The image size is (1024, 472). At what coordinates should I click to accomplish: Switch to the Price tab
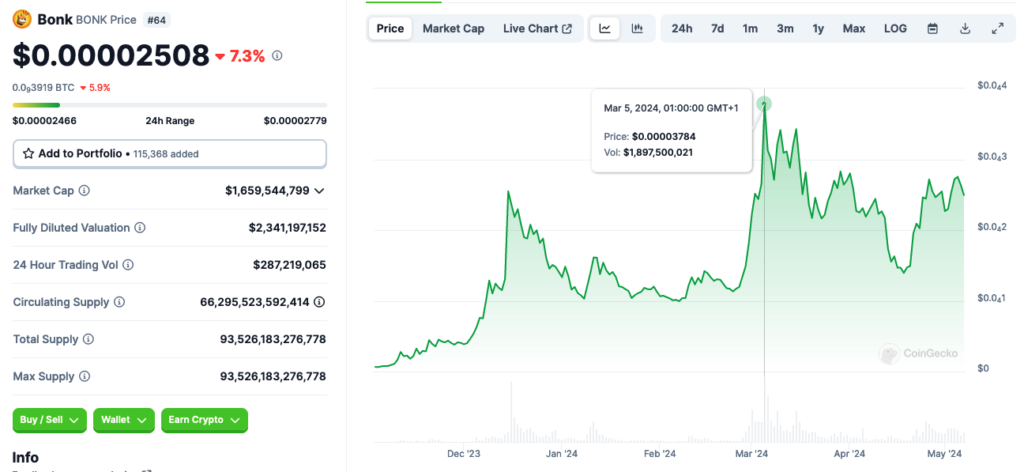[390, 28]
